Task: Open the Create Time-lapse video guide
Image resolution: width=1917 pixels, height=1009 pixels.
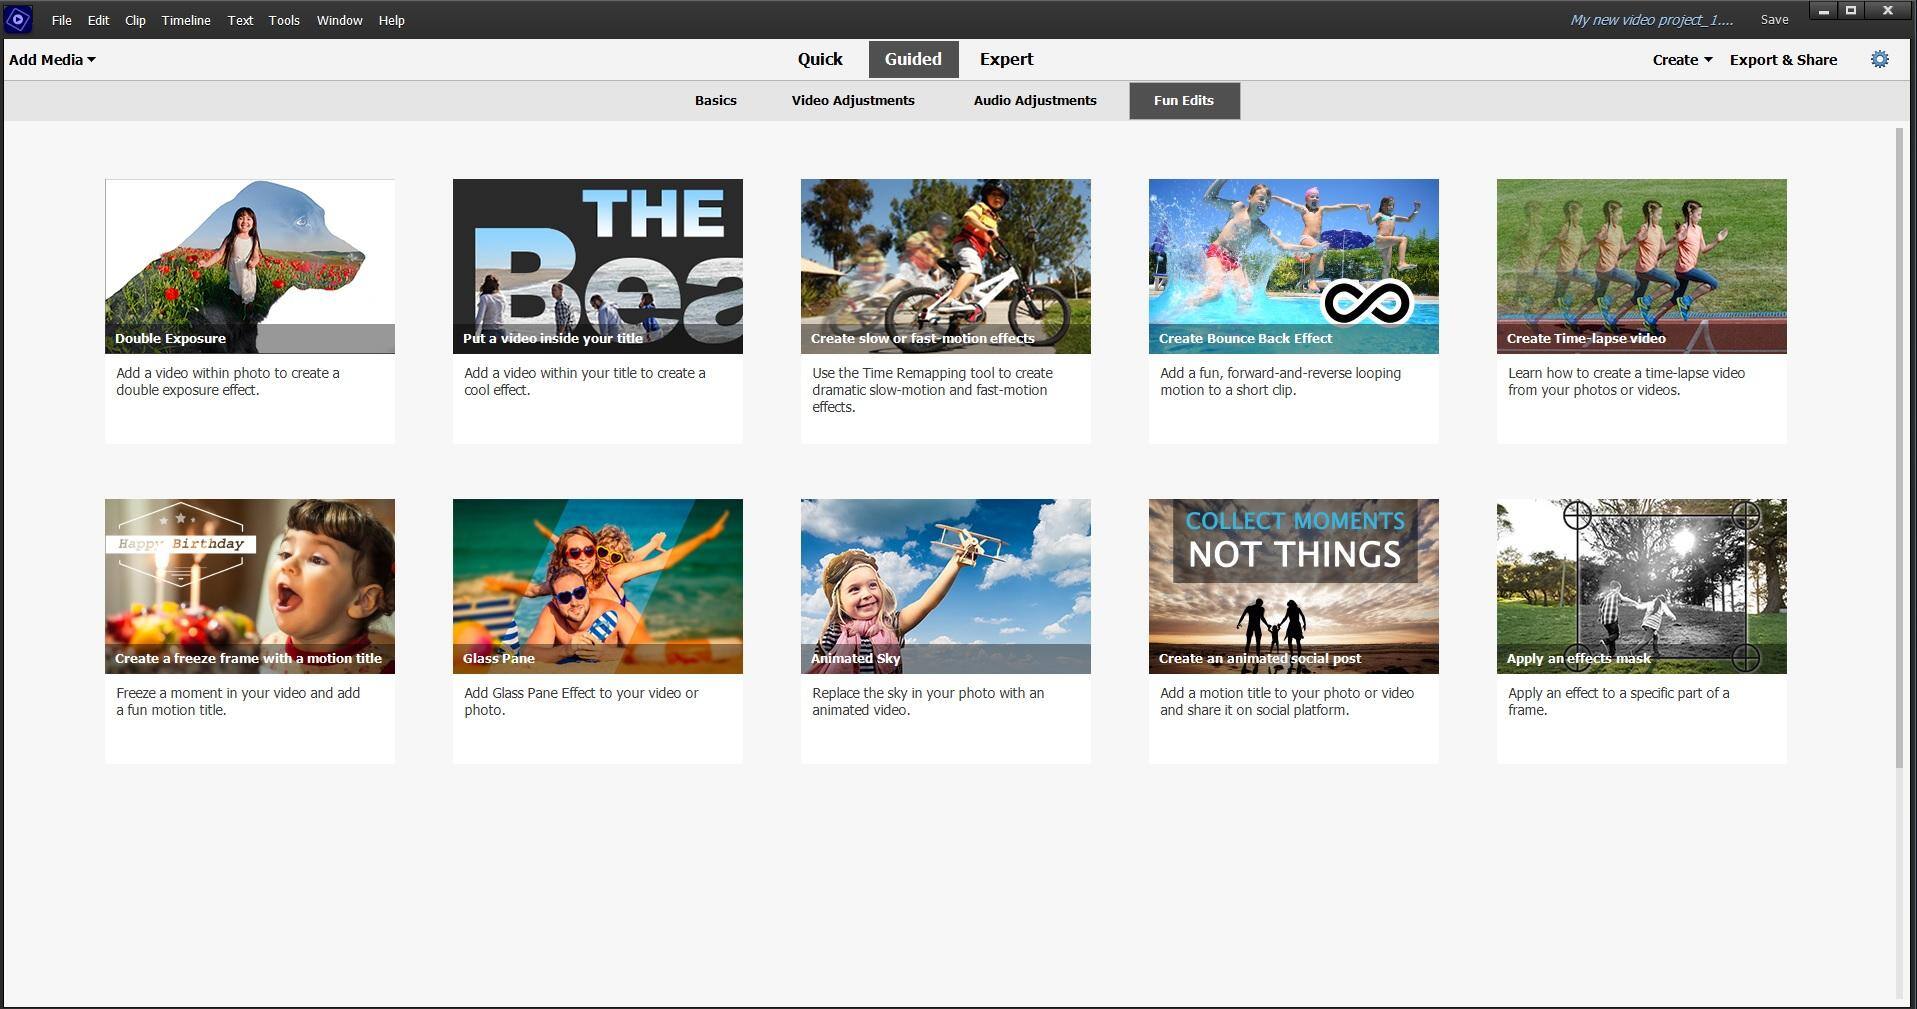Action: click(1641, 266)
